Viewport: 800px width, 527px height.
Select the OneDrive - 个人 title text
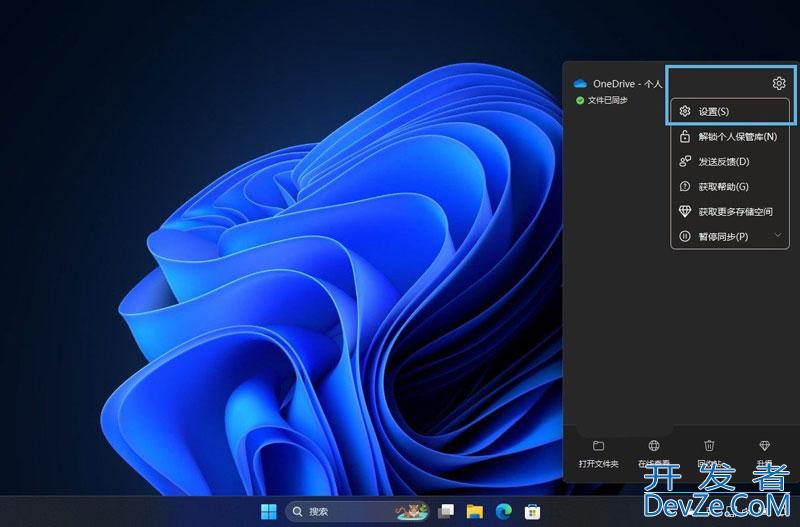click(x=627, y=84)
